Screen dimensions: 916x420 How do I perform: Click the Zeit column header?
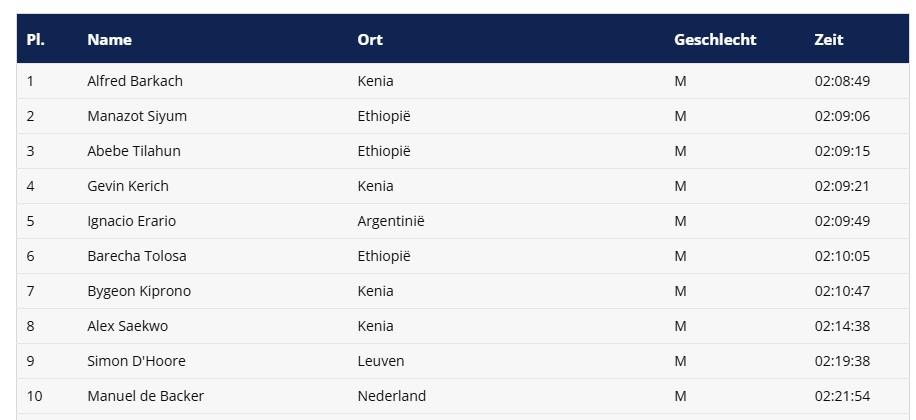coord(829,40)
